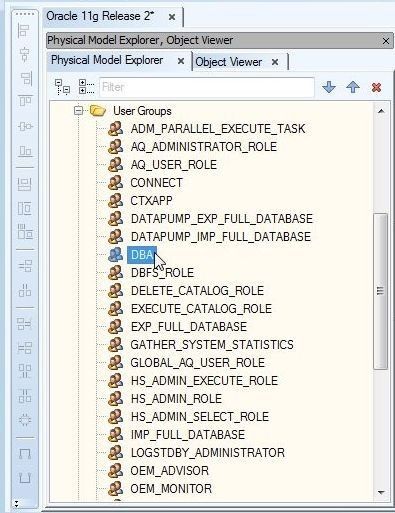Click the collapse all tree icon
Image resolution: width=395 pixels, height=513 pixels.
pos(62,87)
